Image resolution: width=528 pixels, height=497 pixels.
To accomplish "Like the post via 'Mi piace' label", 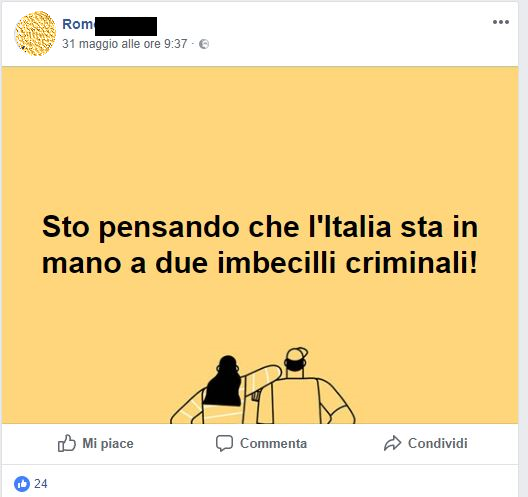I will pyautogui.click(x=108, y=443).
